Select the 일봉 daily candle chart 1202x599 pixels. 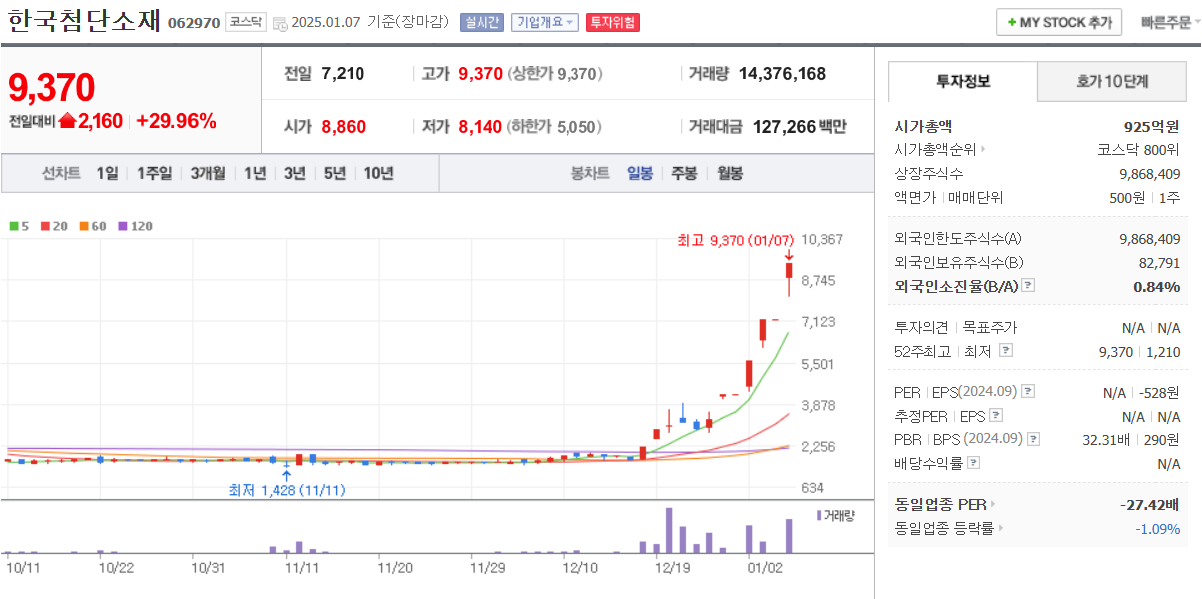(640, 173)
